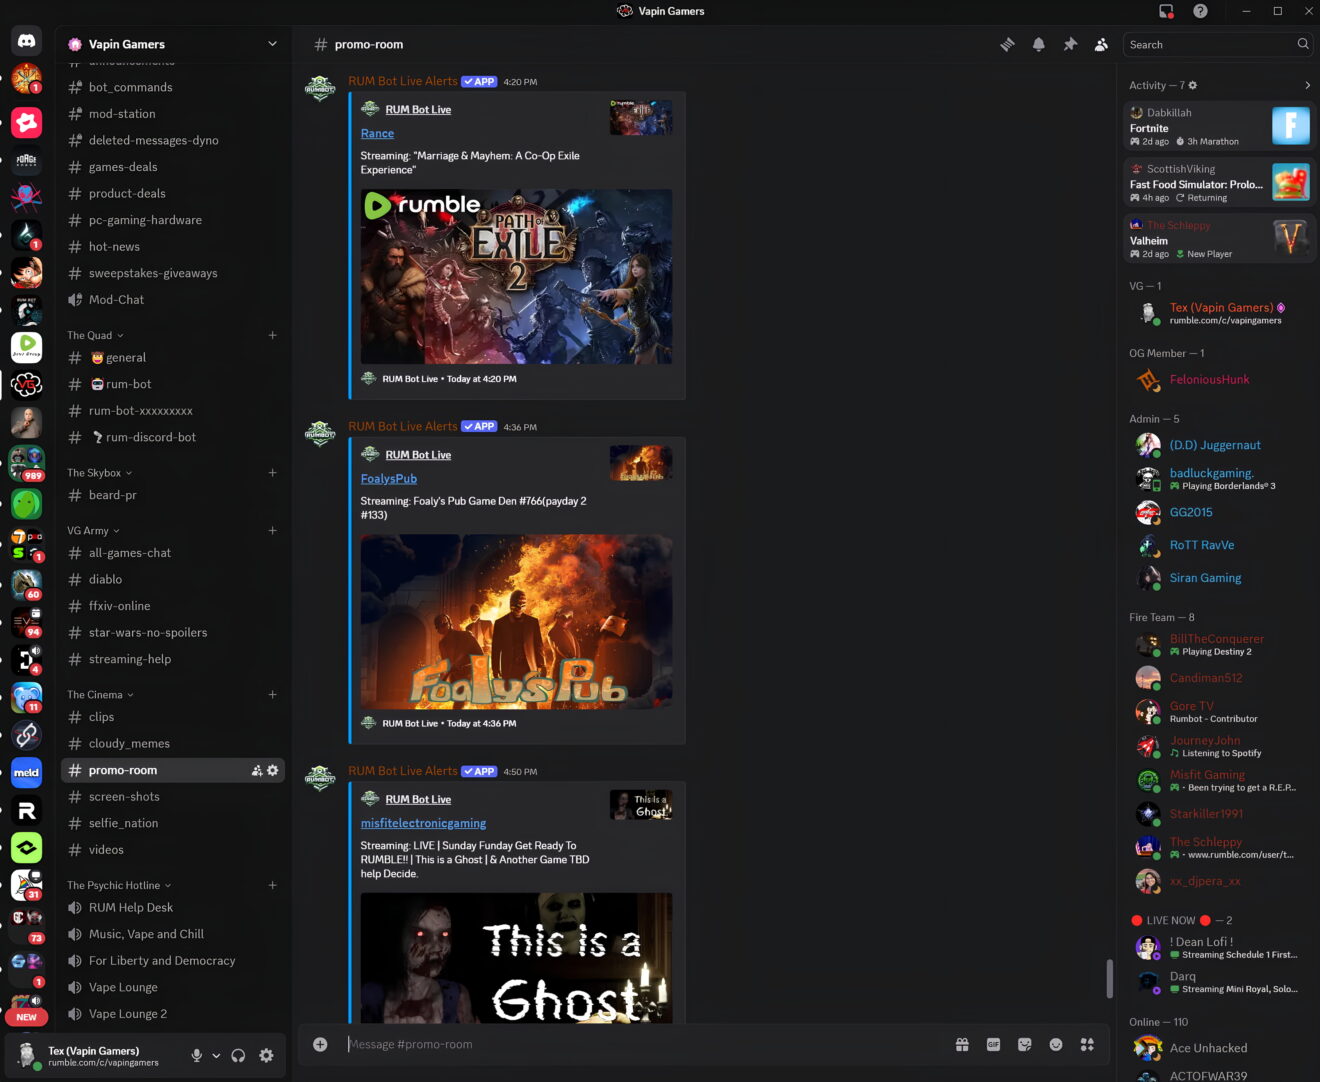Viewport: 1320px width, 1082px height.
Task: Open the Nitro gift icon
Action: point(961,1044)
